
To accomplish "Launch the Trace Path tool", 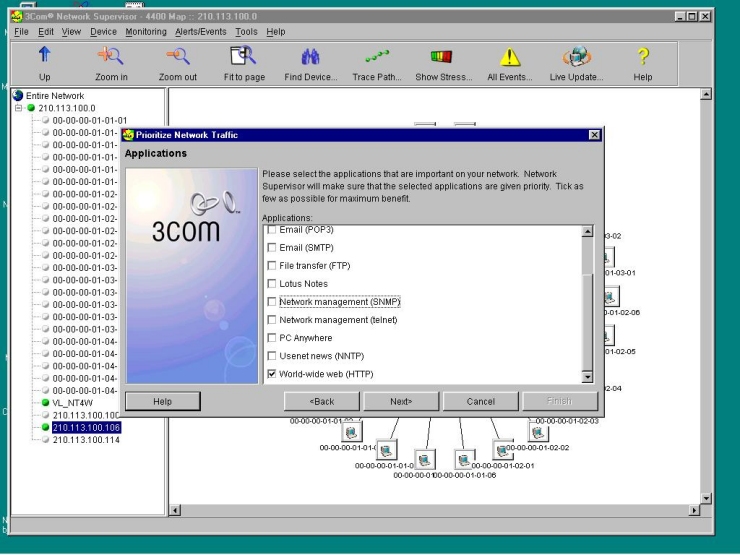I will [376, 58].
